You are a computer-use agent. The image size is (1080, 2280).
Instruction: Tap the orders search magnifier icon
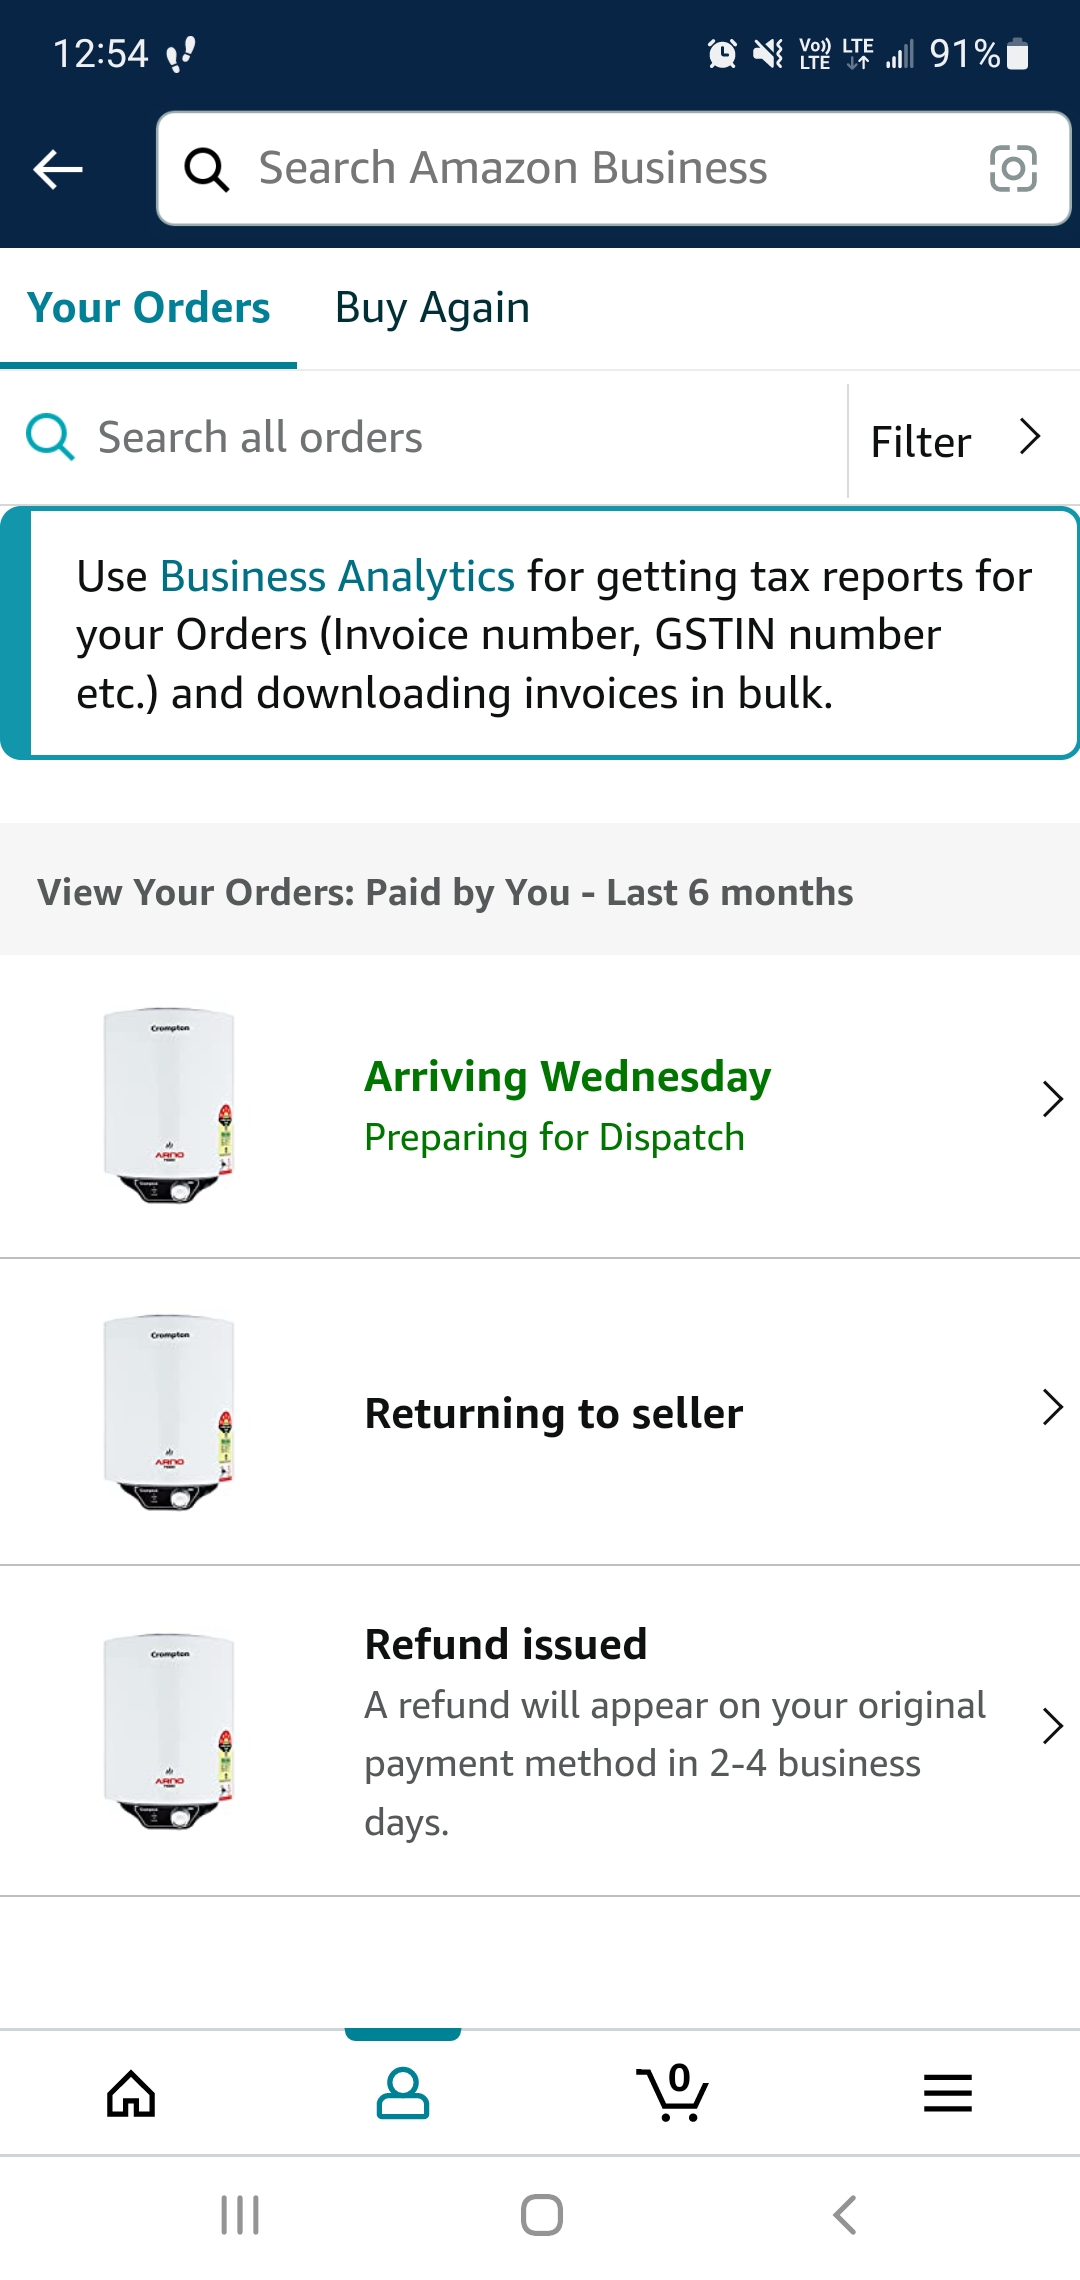[50, 438]
